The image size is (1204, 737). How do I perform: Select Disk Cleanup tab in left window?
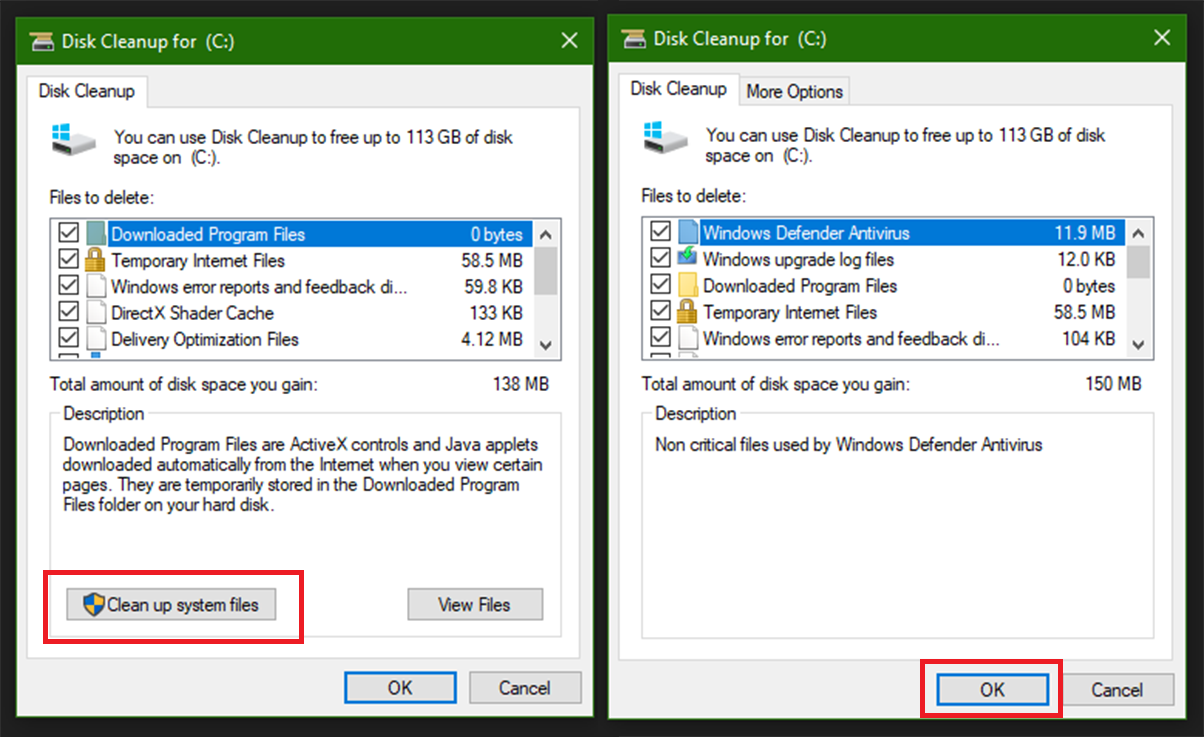click(87, 91)
